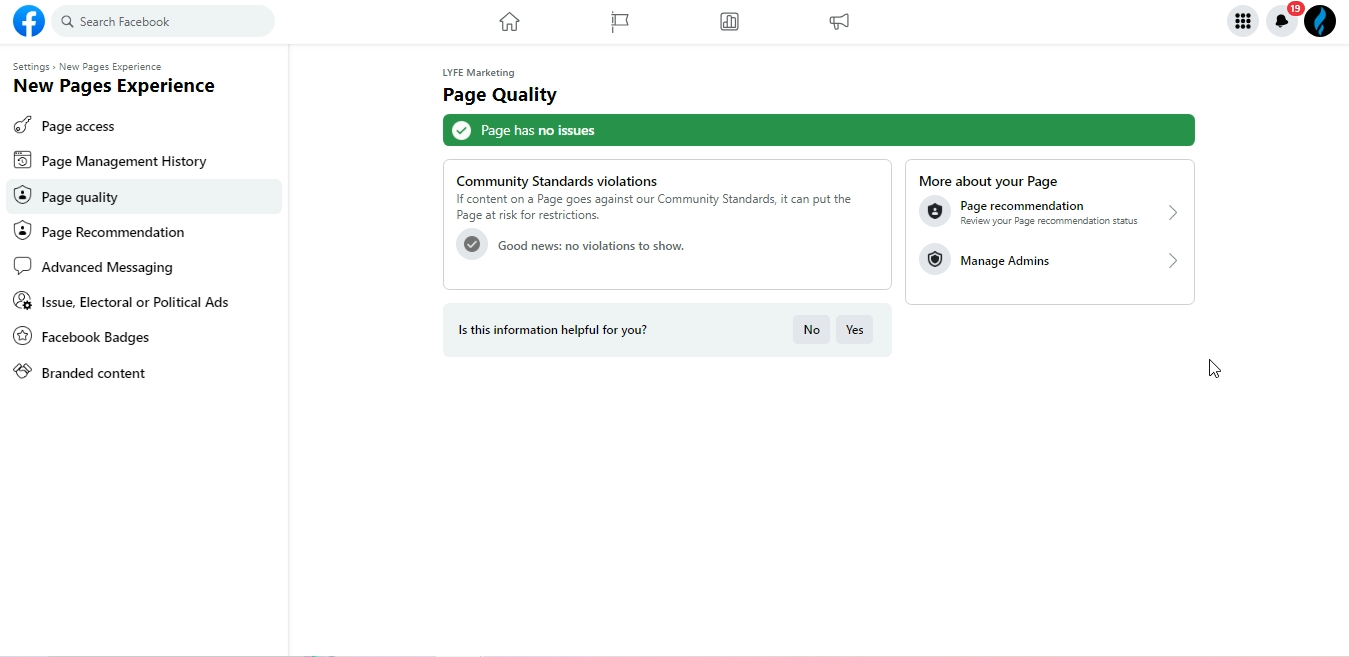The width and height of the screenshot is (1349, 657).
Task: Click the Facebook logo icon
Action: click(29, 21)
